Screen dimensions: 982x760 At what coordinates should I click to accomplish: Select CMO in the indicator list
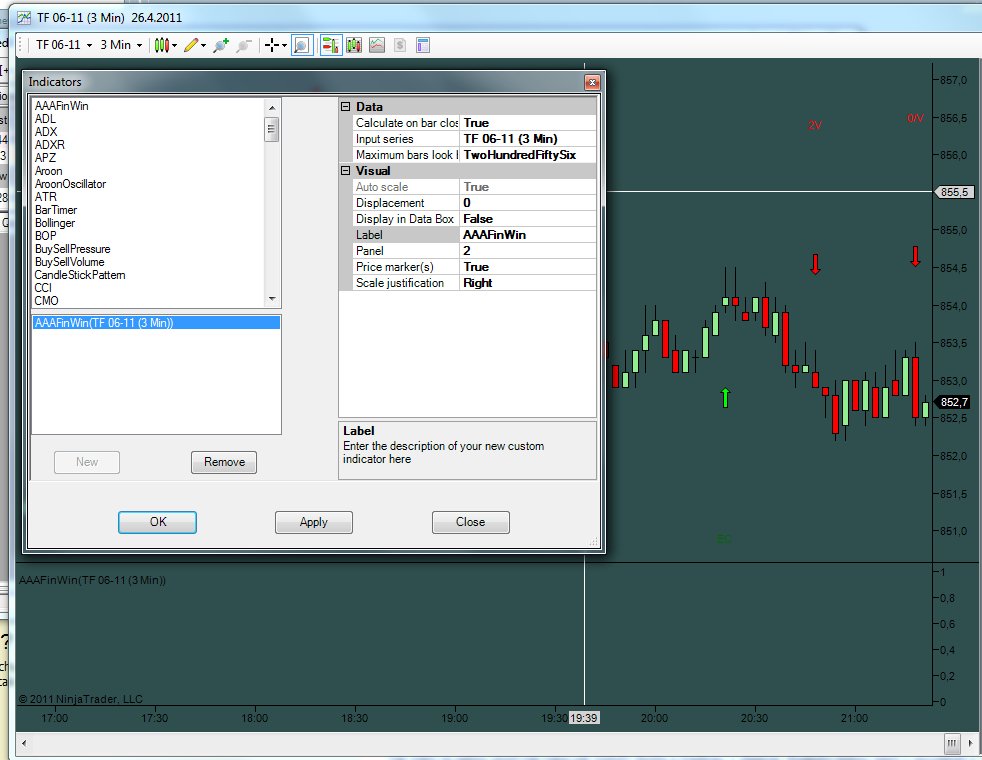pos(46,301)
